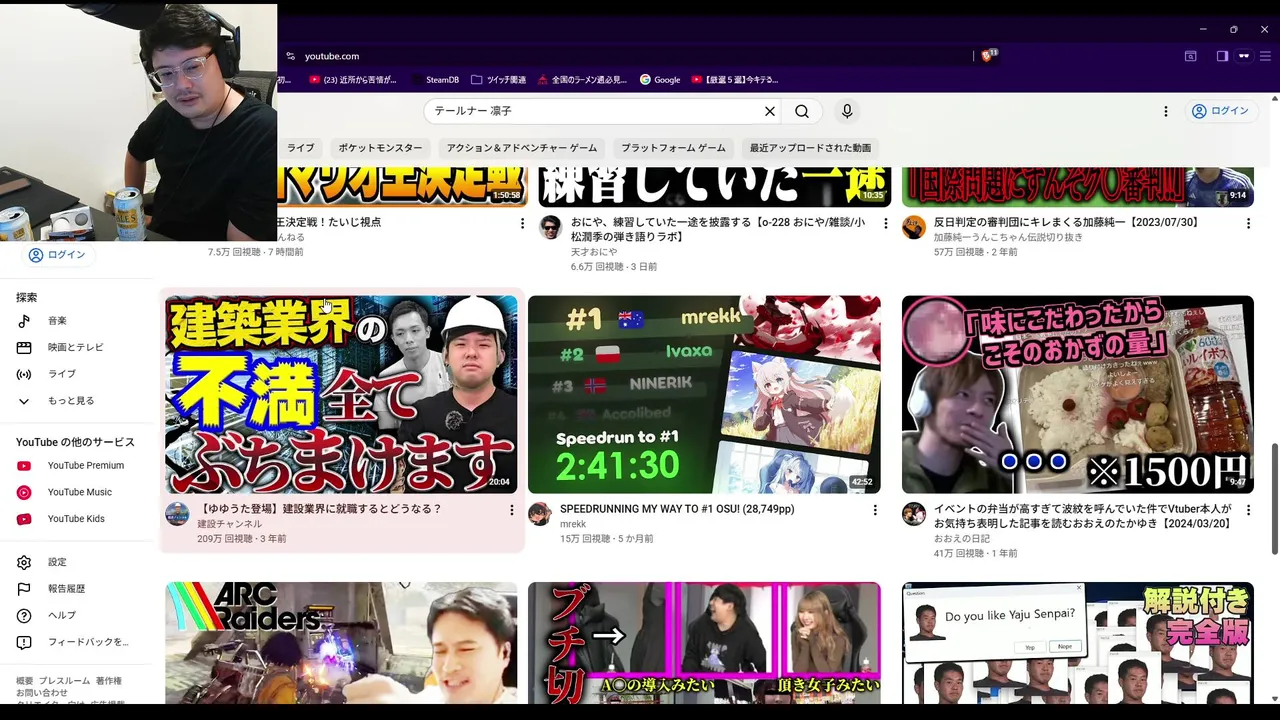Open イベントの弁当が高すぎて video title
The height and width of the screenshot is (720, 1280).
click(1083, 516)
